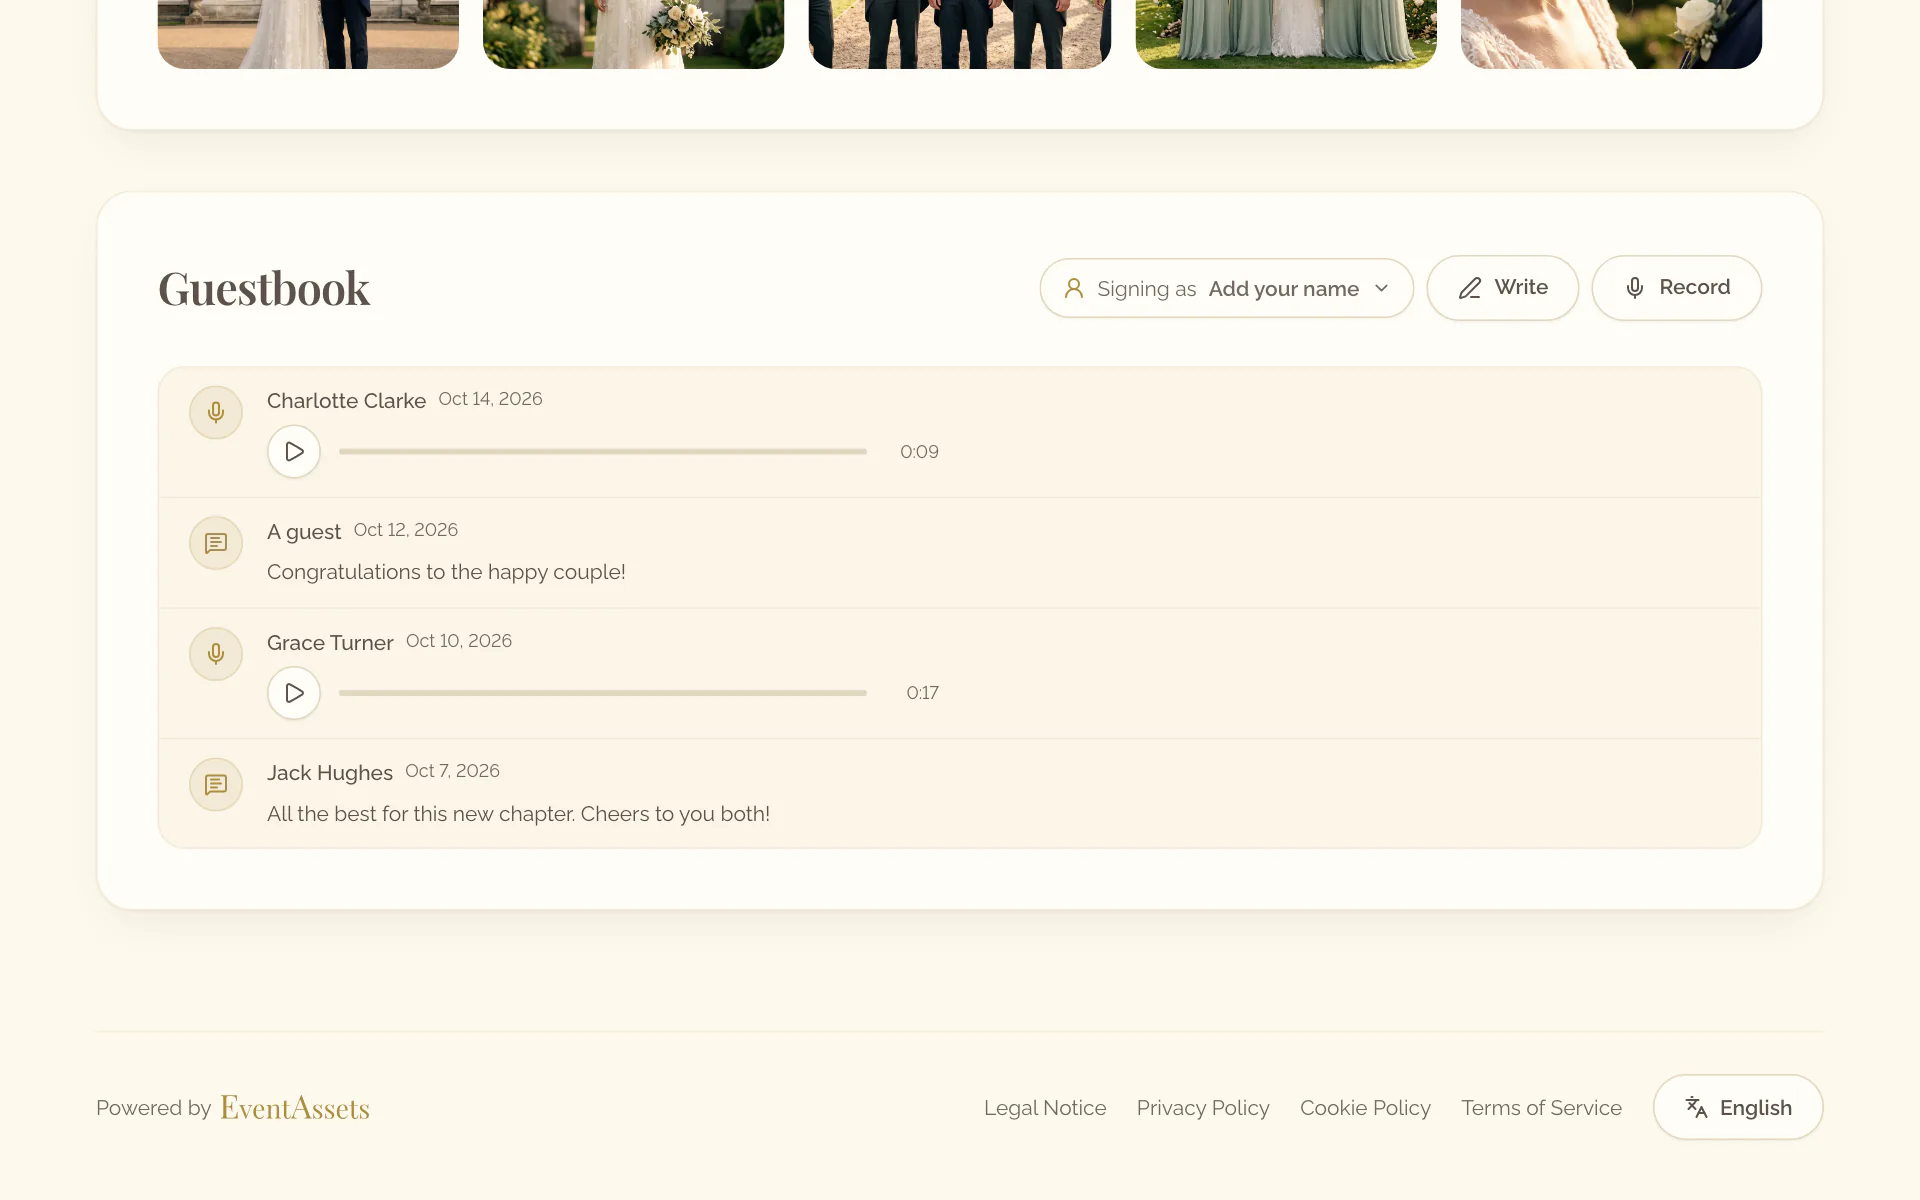Open the bride with bouquet photo thumbnail
1920x1200 pixels.
pos(634,34)
